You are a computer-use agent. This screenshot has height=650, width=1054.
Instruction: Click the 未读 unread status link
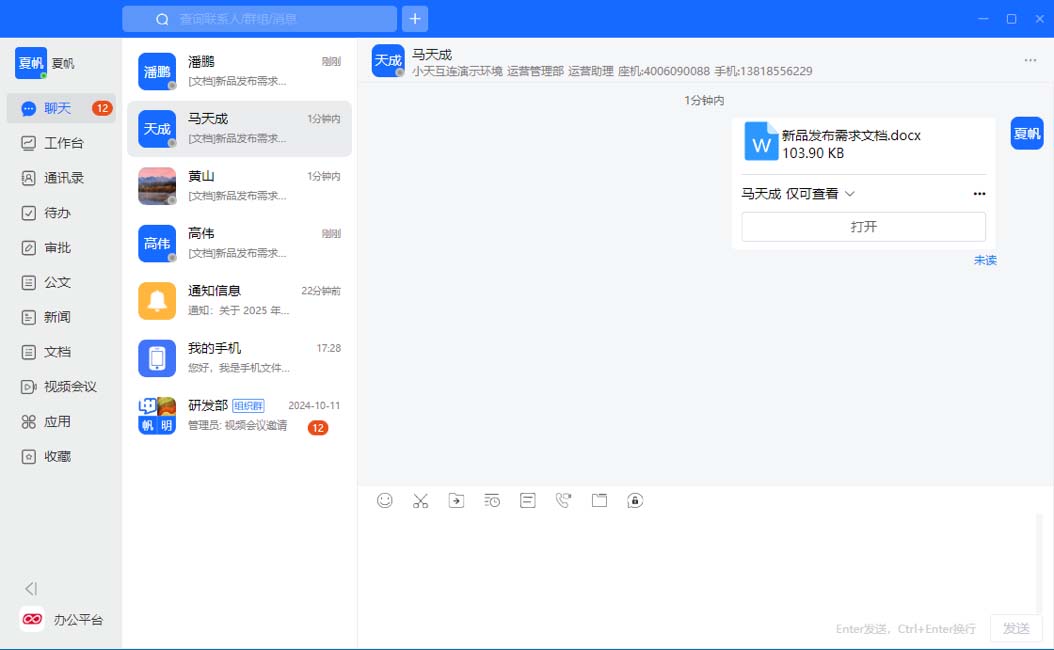[985, 261]
